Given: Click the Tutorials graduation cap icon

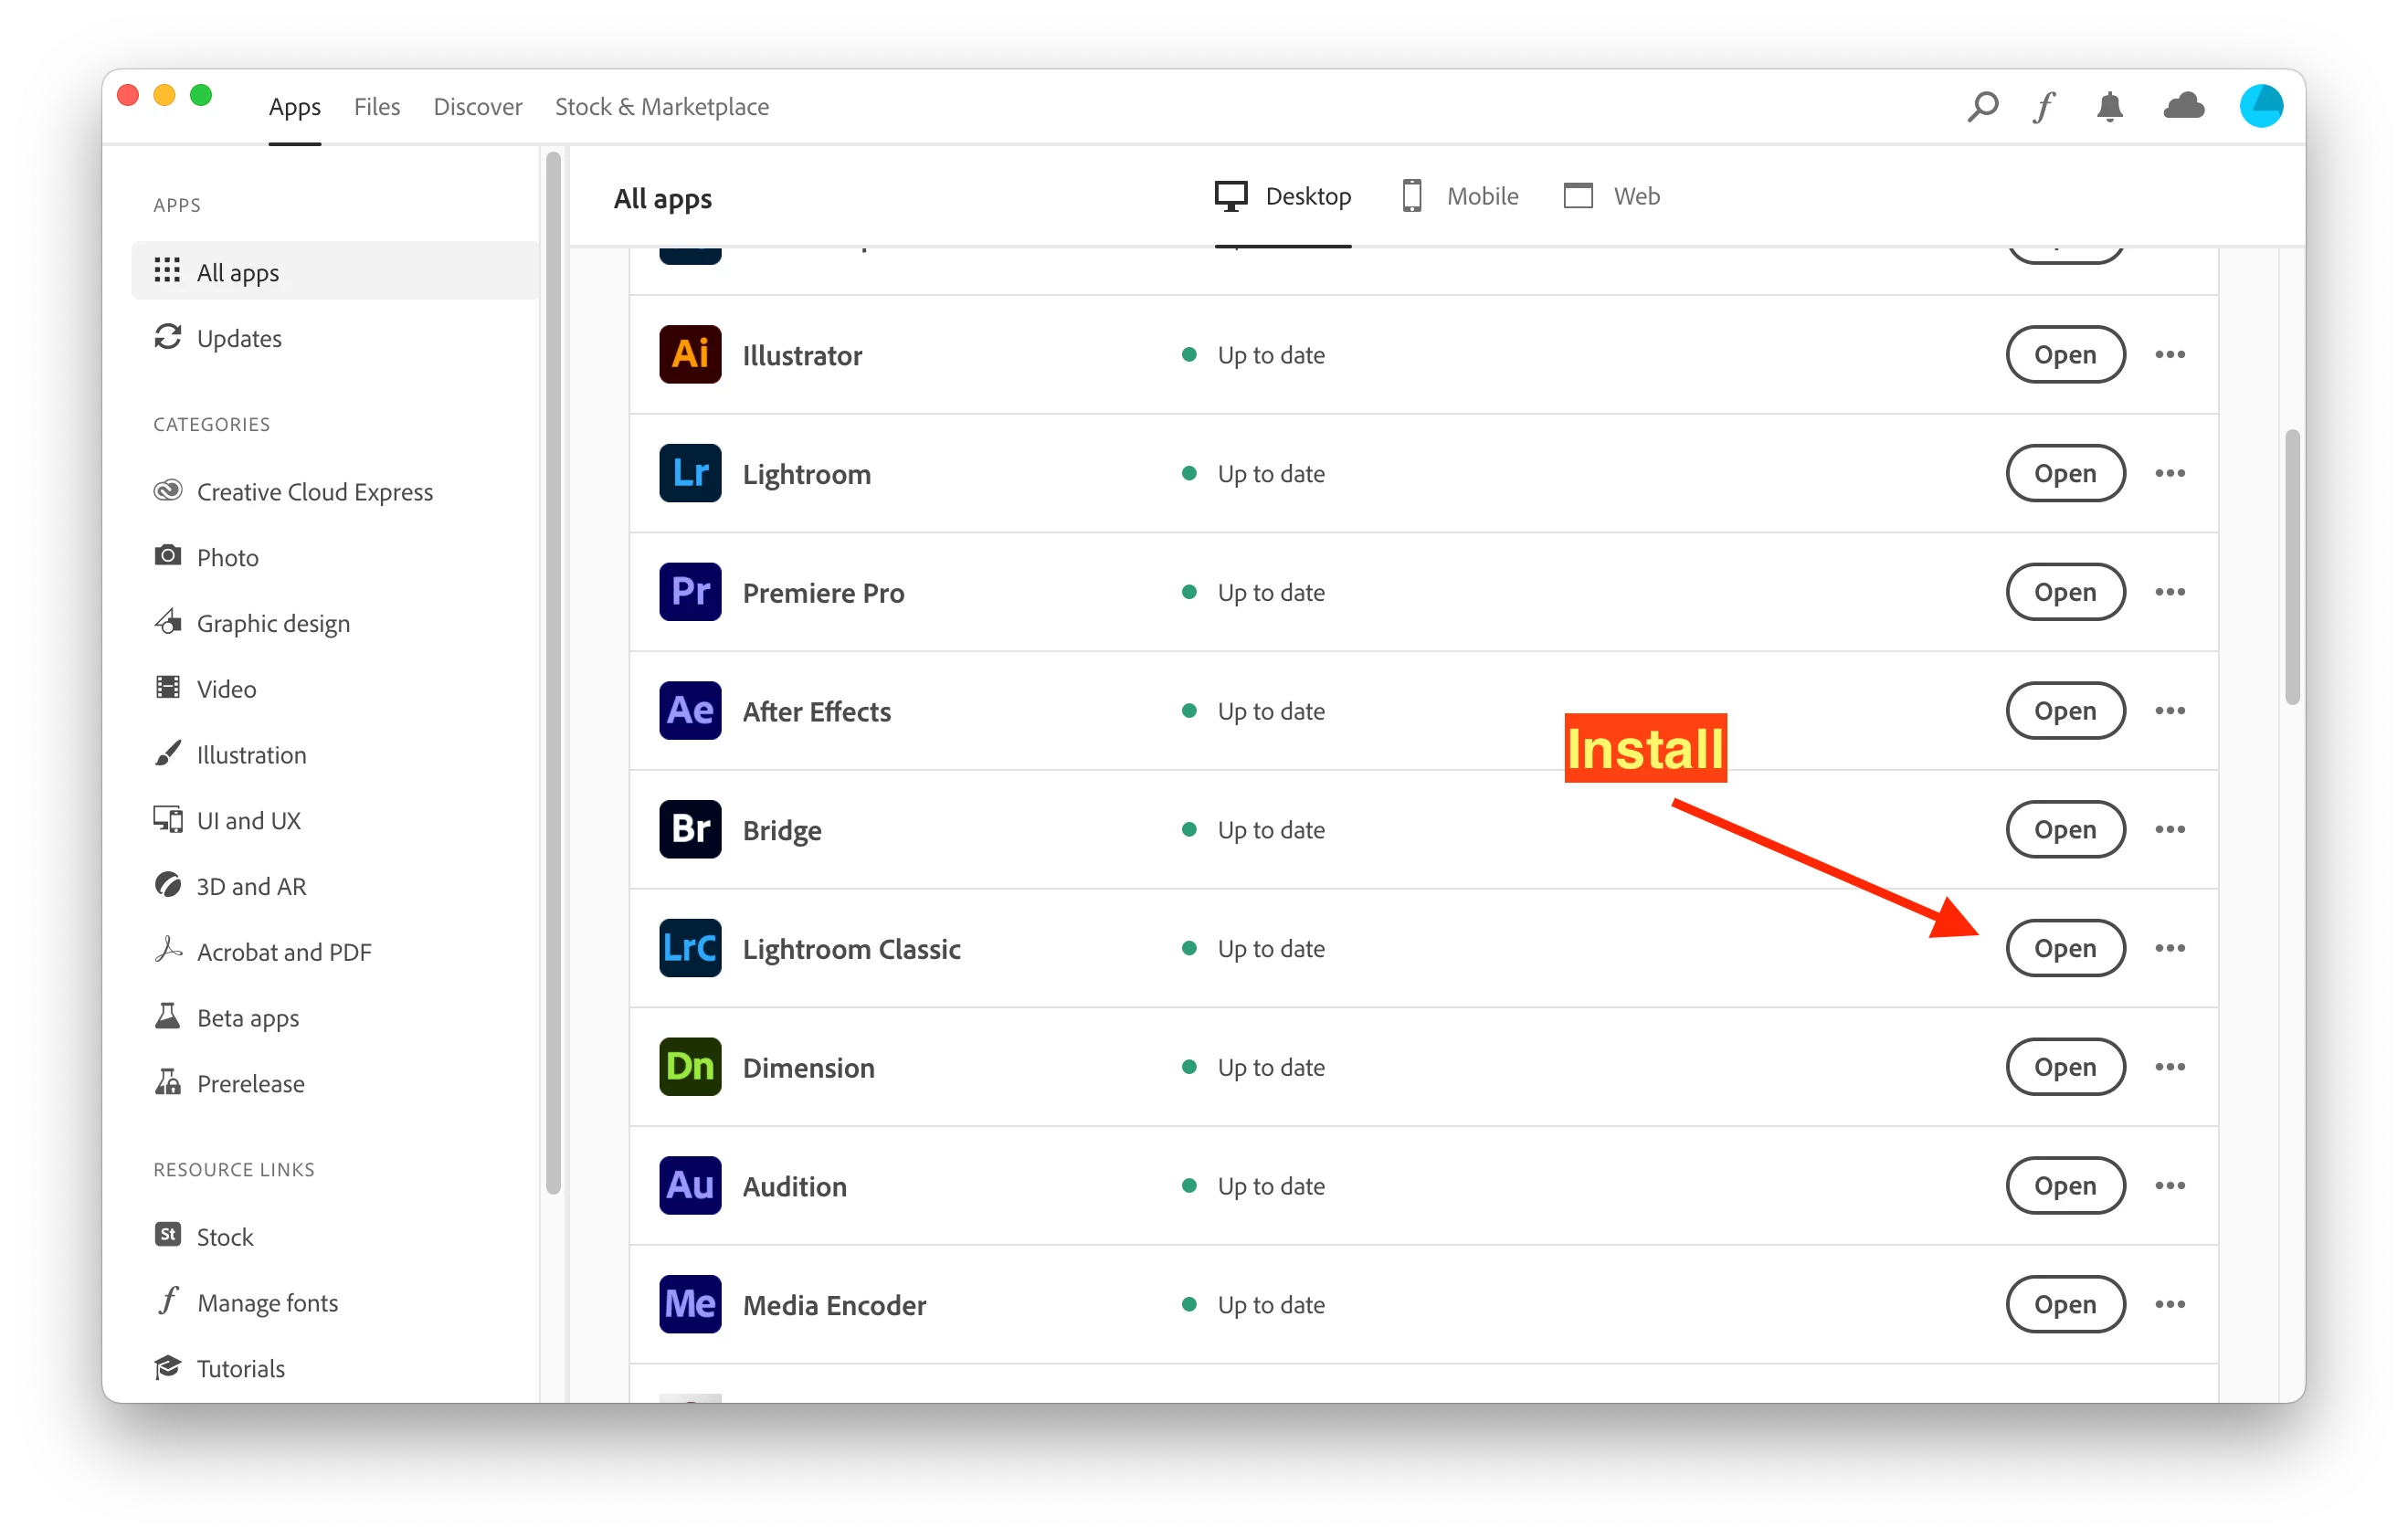Looking at the screenshot, I should tap(168, 1367).
